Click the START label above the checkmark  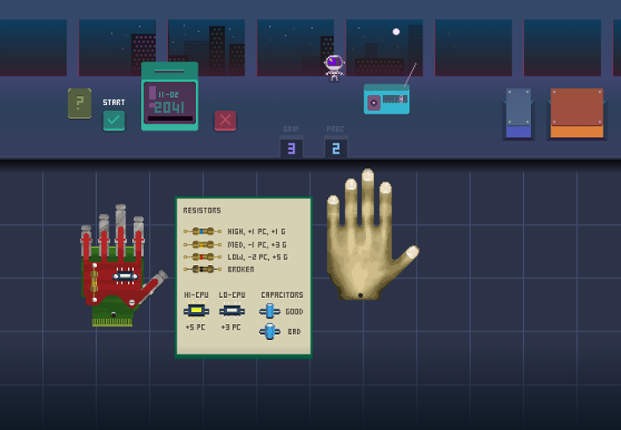click(114, 102)
